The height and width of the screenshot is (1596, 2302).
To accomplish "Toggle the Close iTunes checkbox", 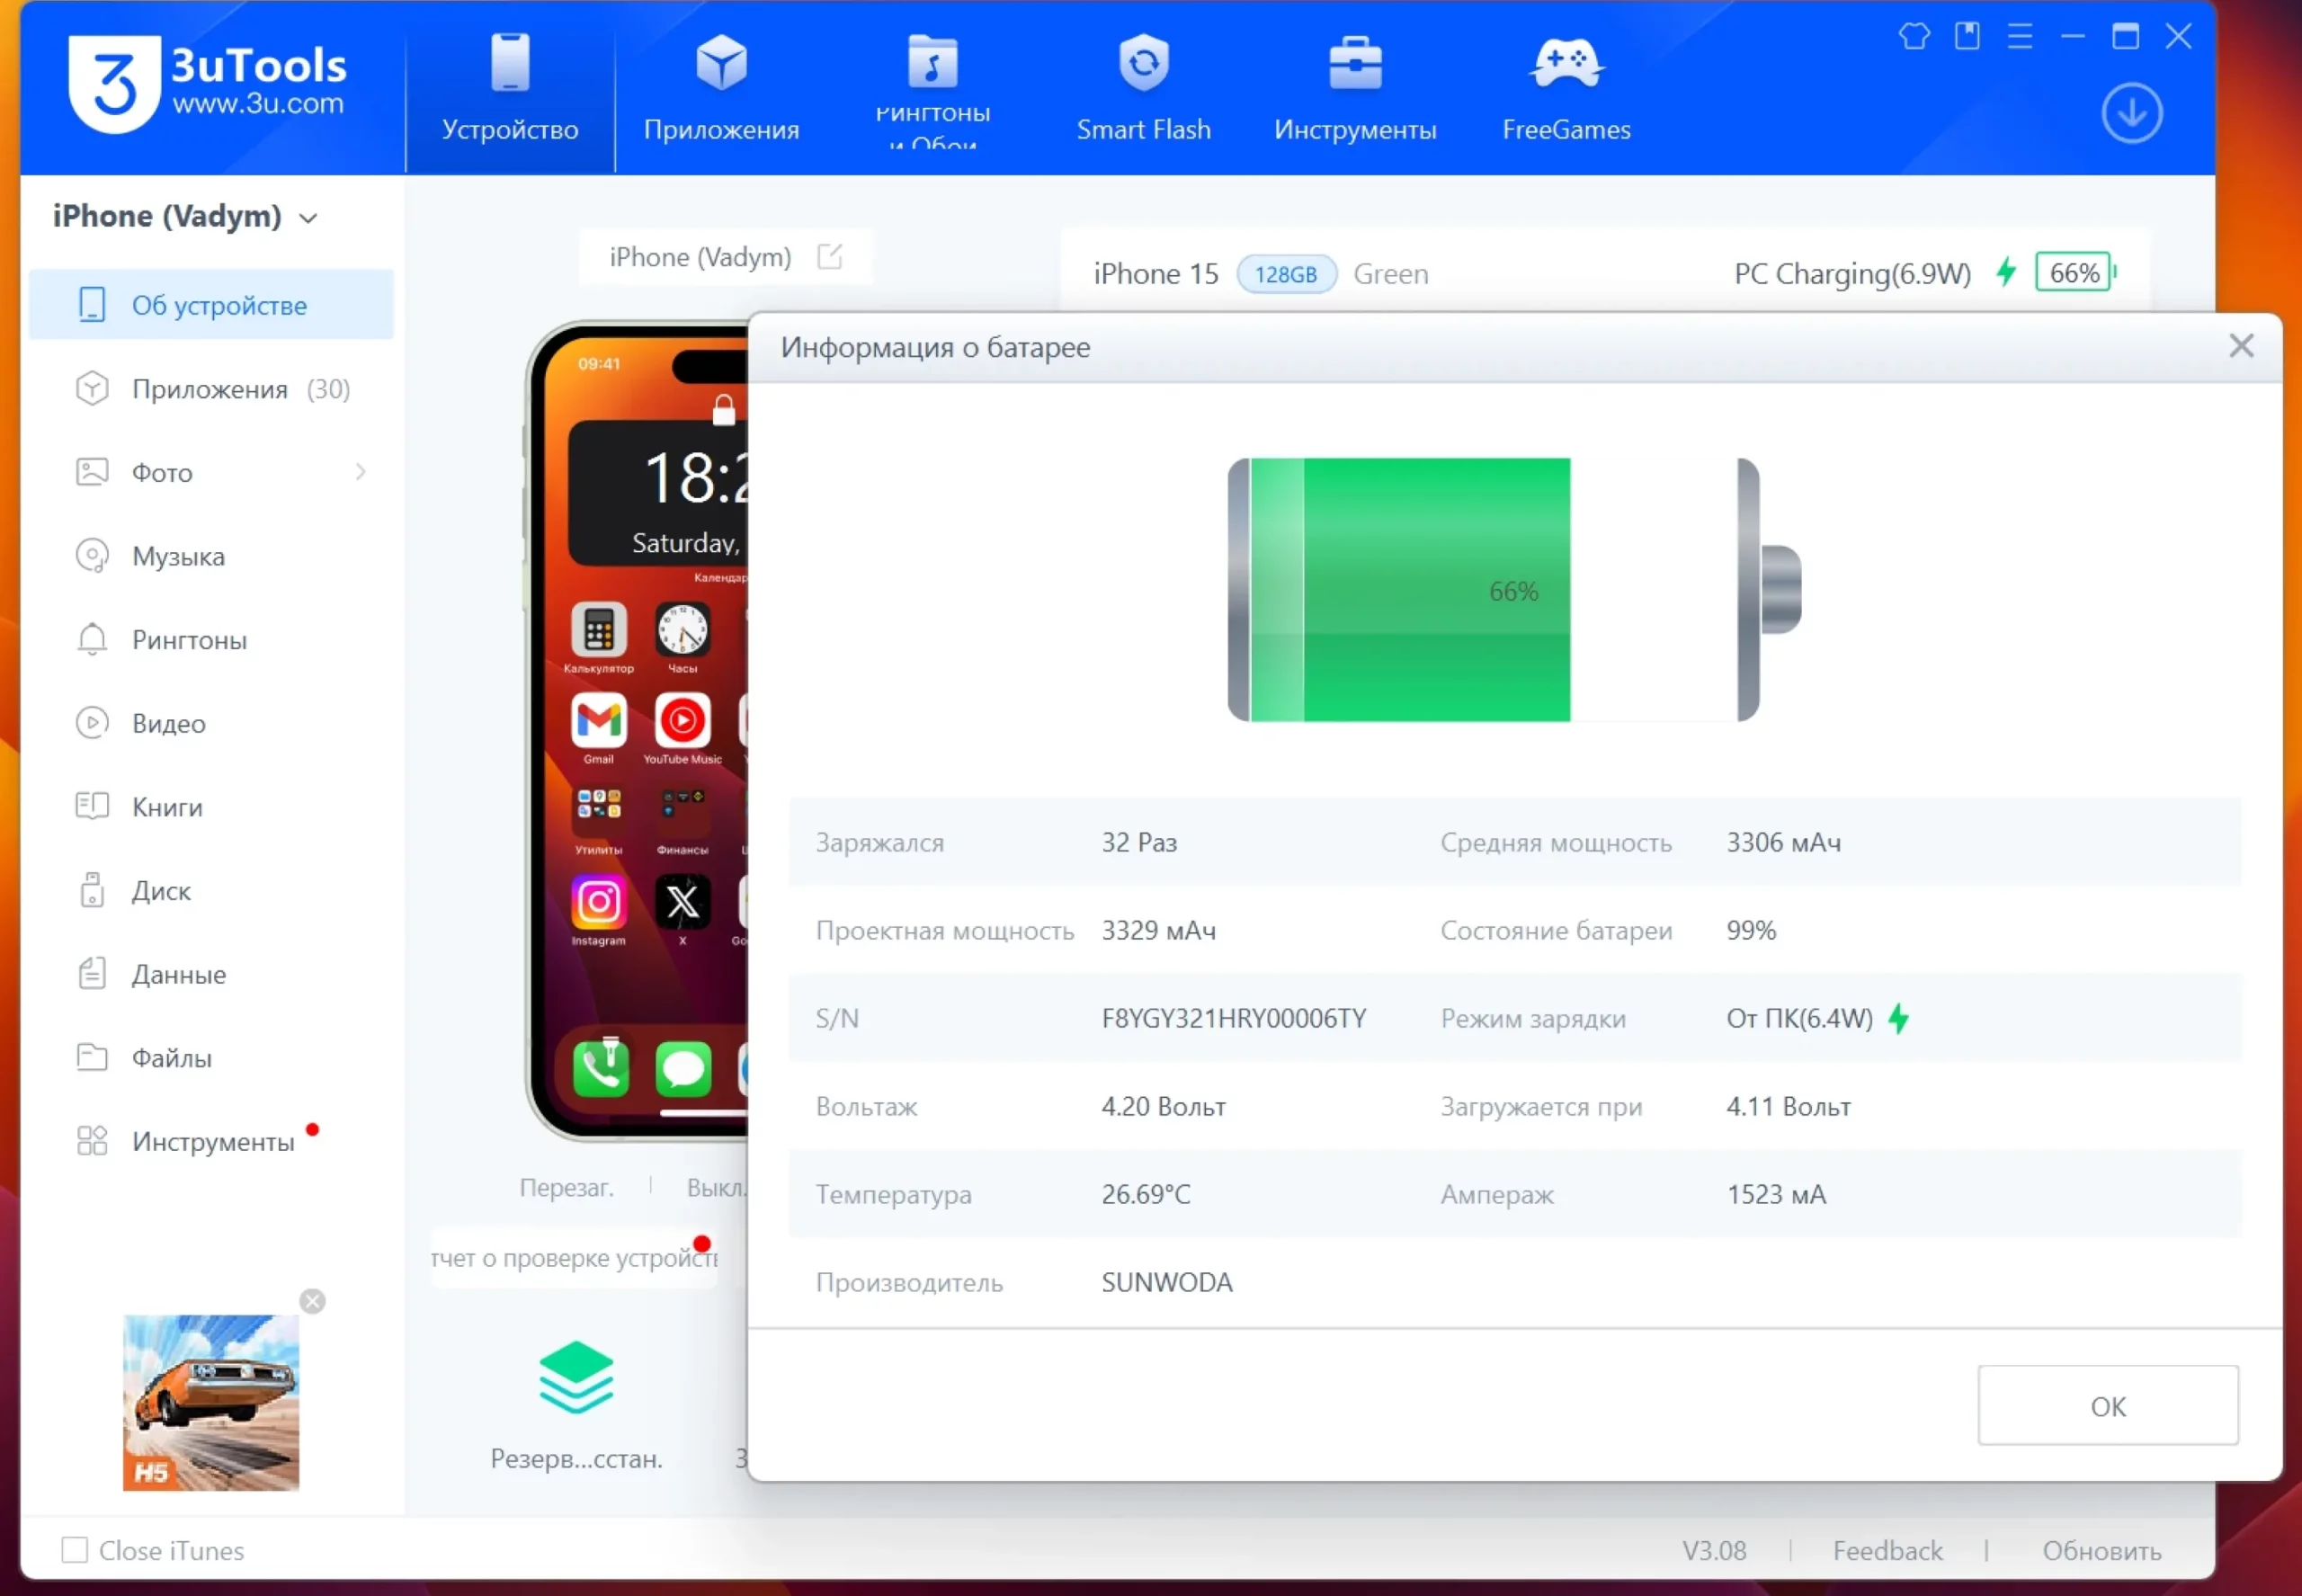I will [75, 1549].
